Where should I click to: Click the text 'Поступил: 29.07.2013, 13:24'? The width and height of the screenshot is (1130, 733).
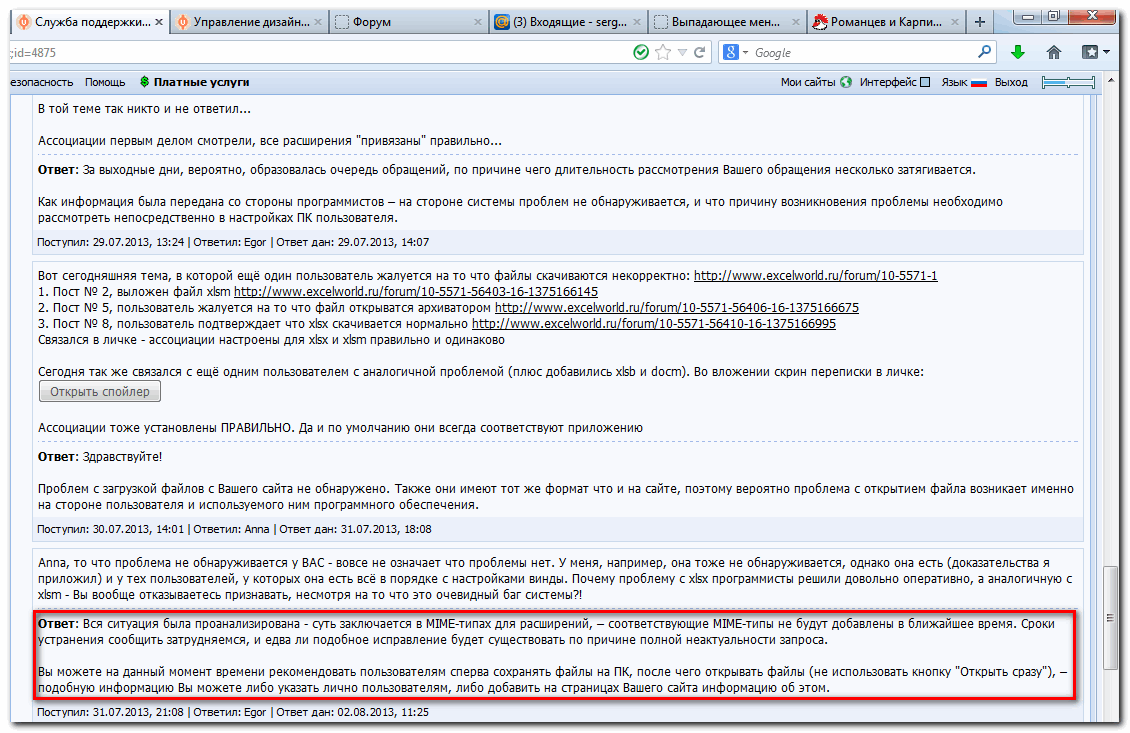click(110, 242)
